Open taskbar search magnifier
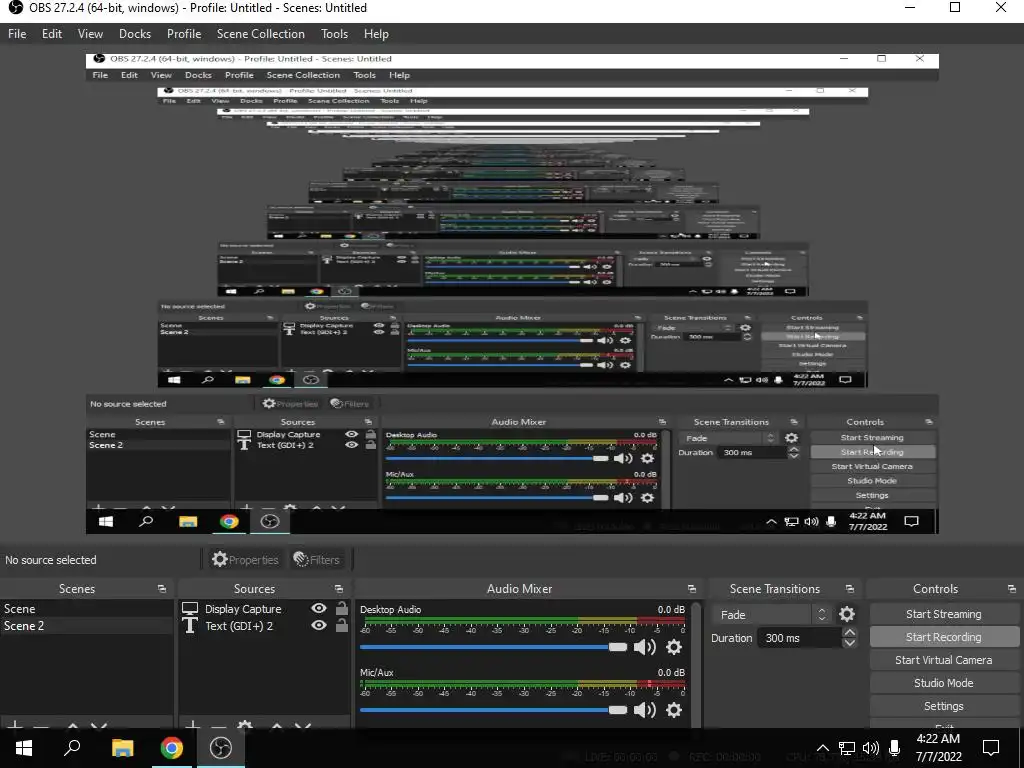This screenshot has height=768, width=1024. click(x=72, y=748)
